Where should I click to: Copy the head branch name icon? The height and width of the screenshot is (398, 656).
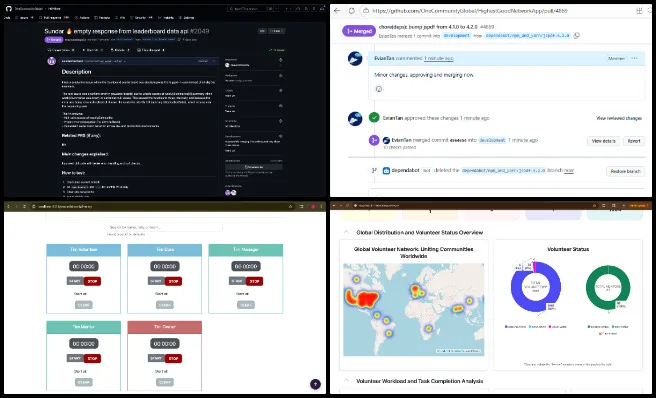point(577,36)
